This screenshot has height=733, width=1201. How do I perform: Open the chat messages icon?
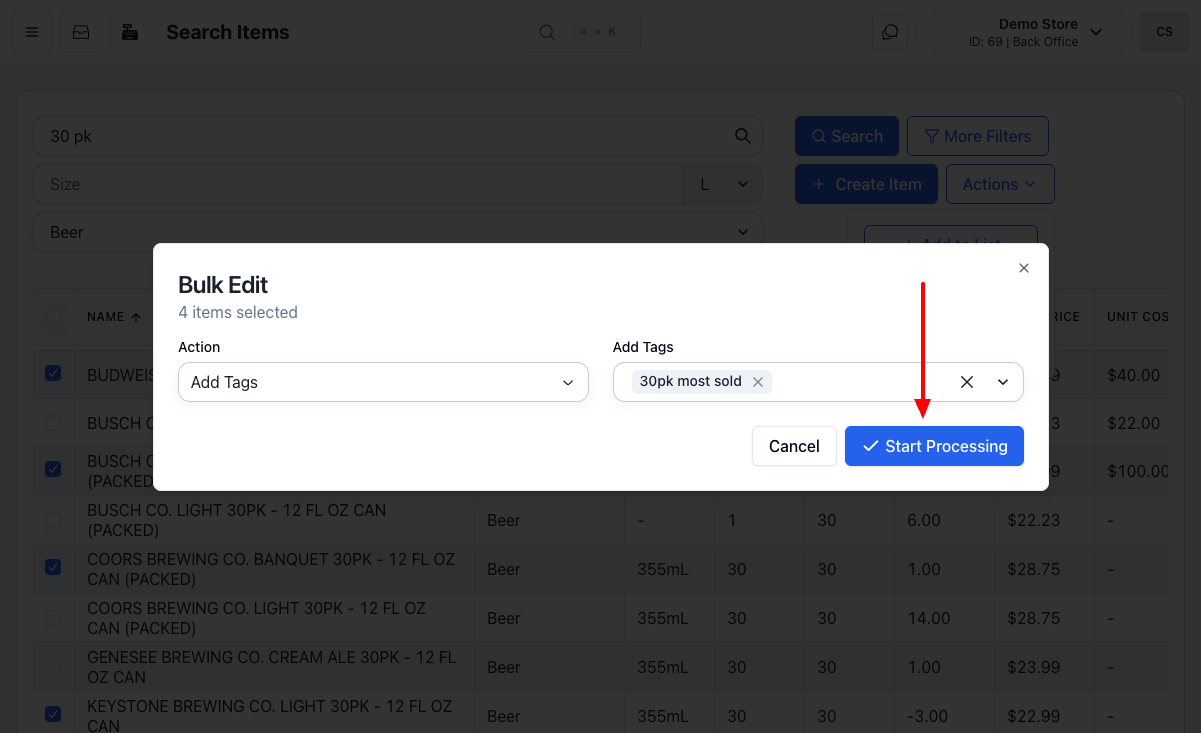click(890, 32)
